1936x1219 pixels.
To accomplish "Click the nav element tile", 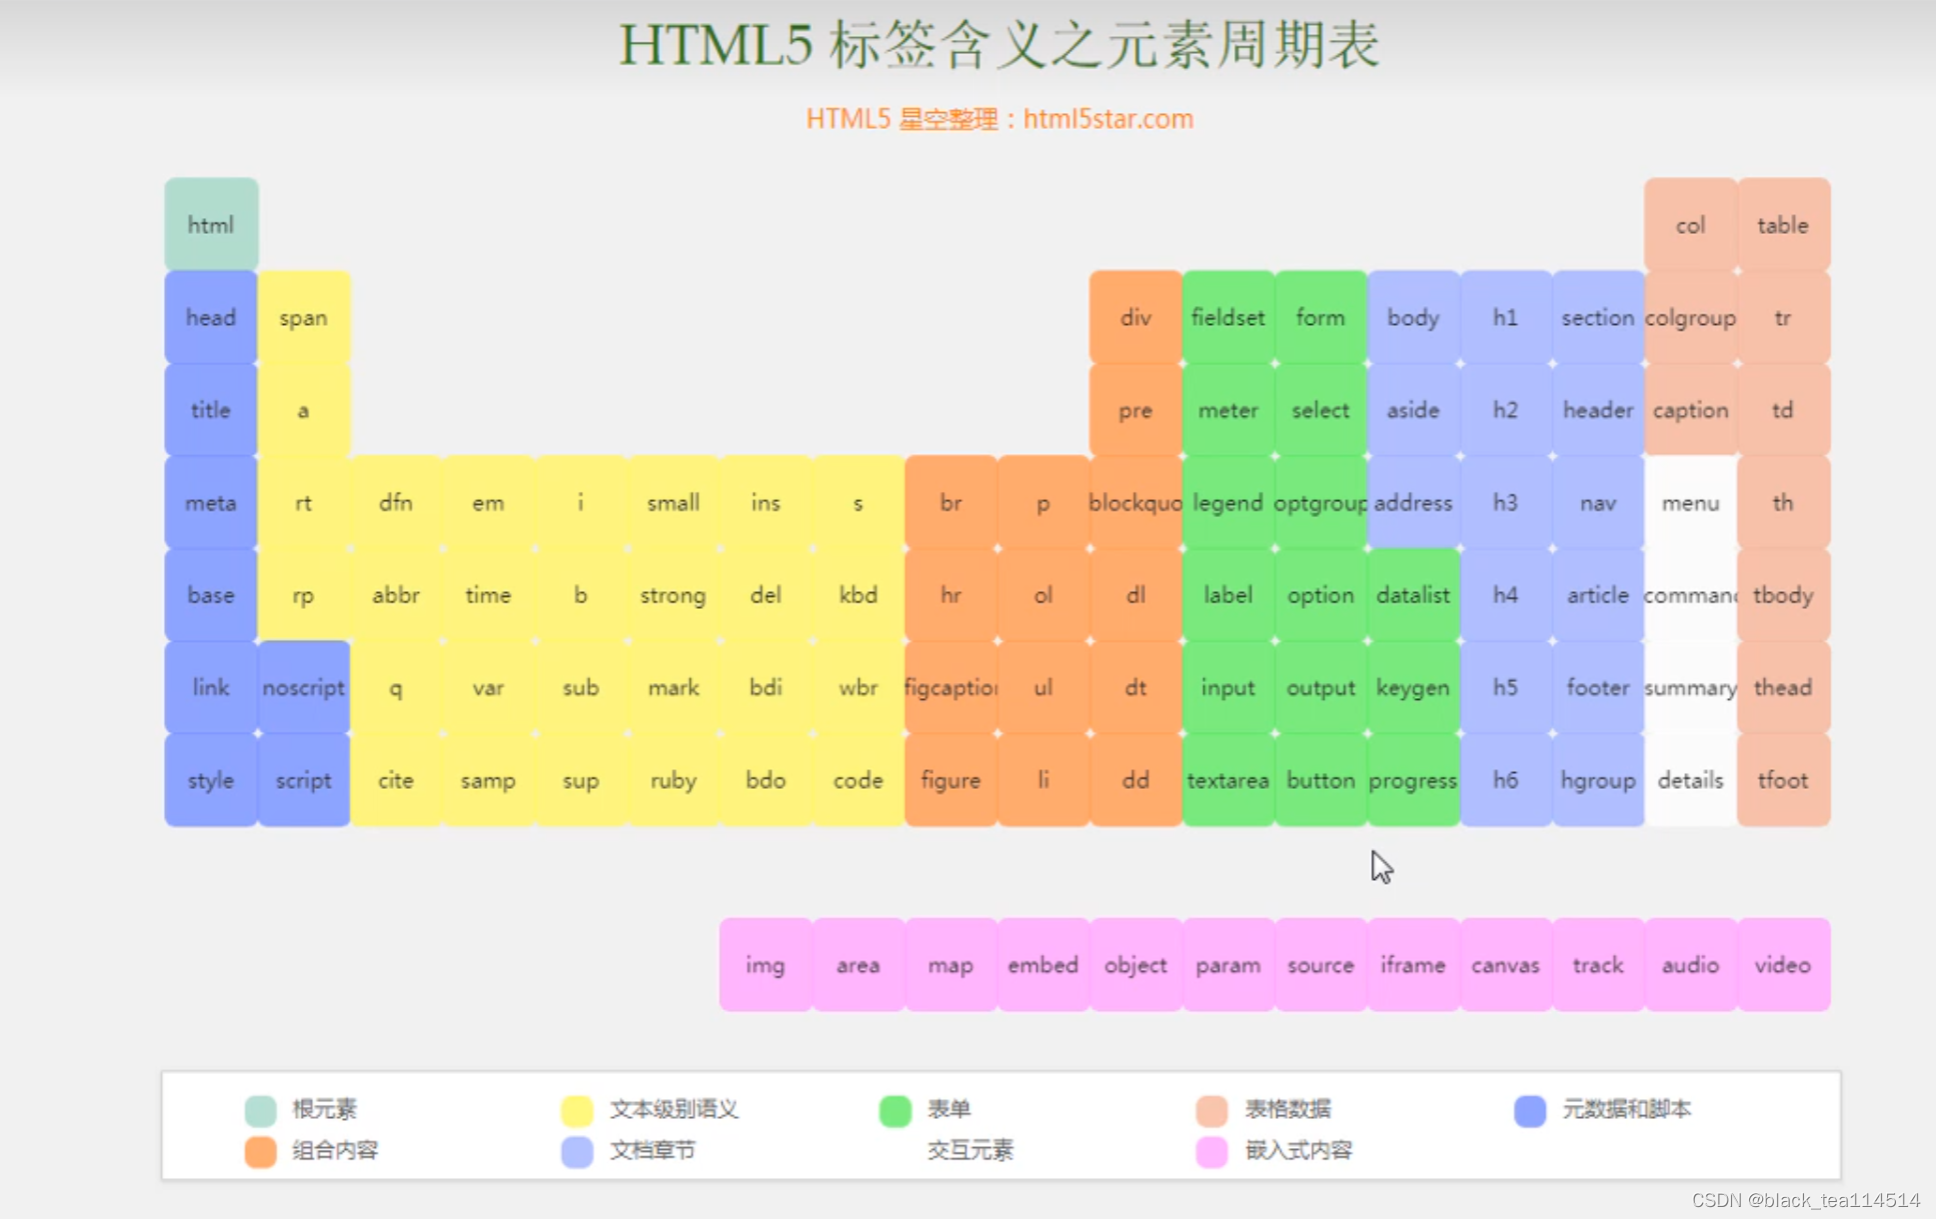I will 1598,502.
